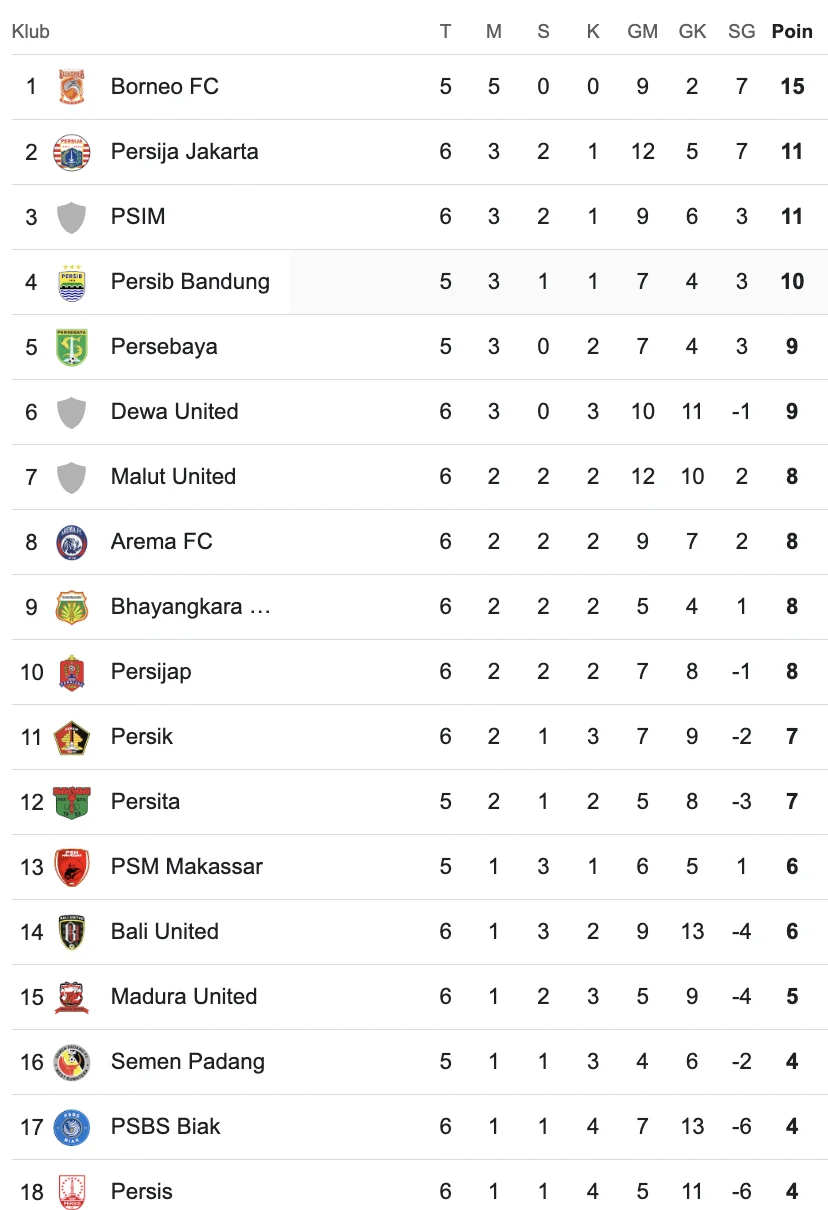The image size is (828, 1210).
Task: Click the green Persebaya crest icon
Action: click(x=71, y=347)
